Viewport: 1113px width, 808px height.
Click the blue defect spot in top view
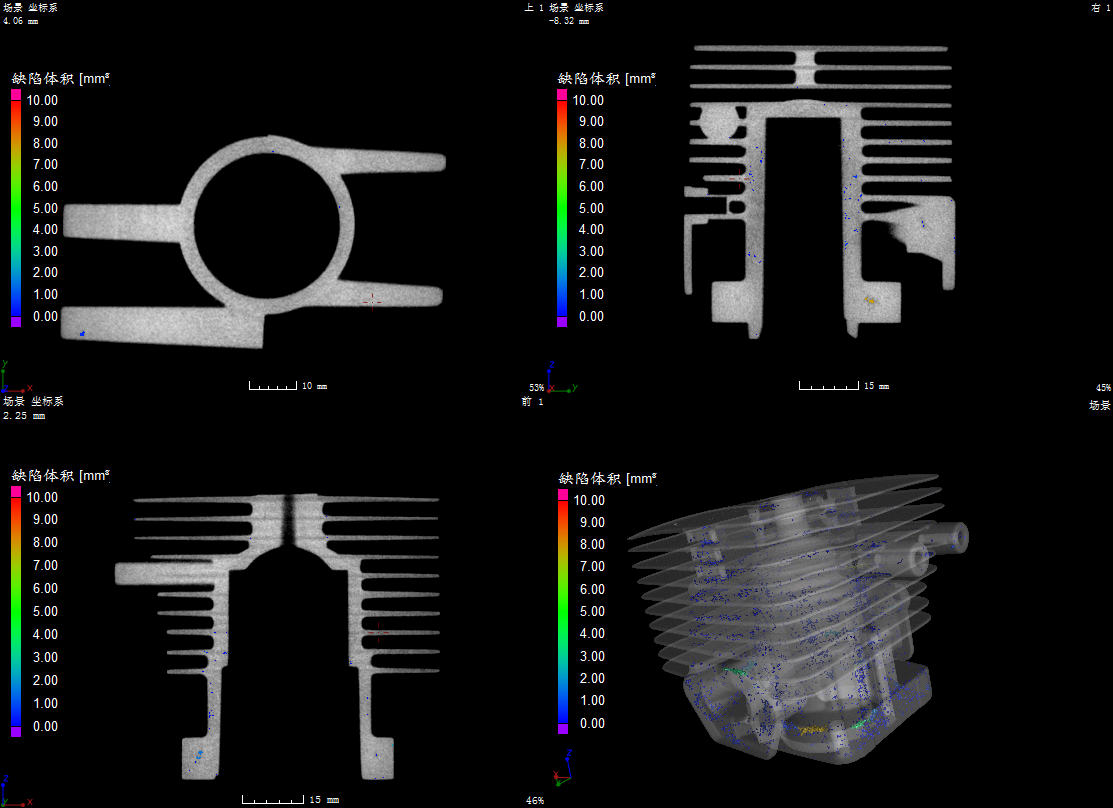[x=82, y=332]
